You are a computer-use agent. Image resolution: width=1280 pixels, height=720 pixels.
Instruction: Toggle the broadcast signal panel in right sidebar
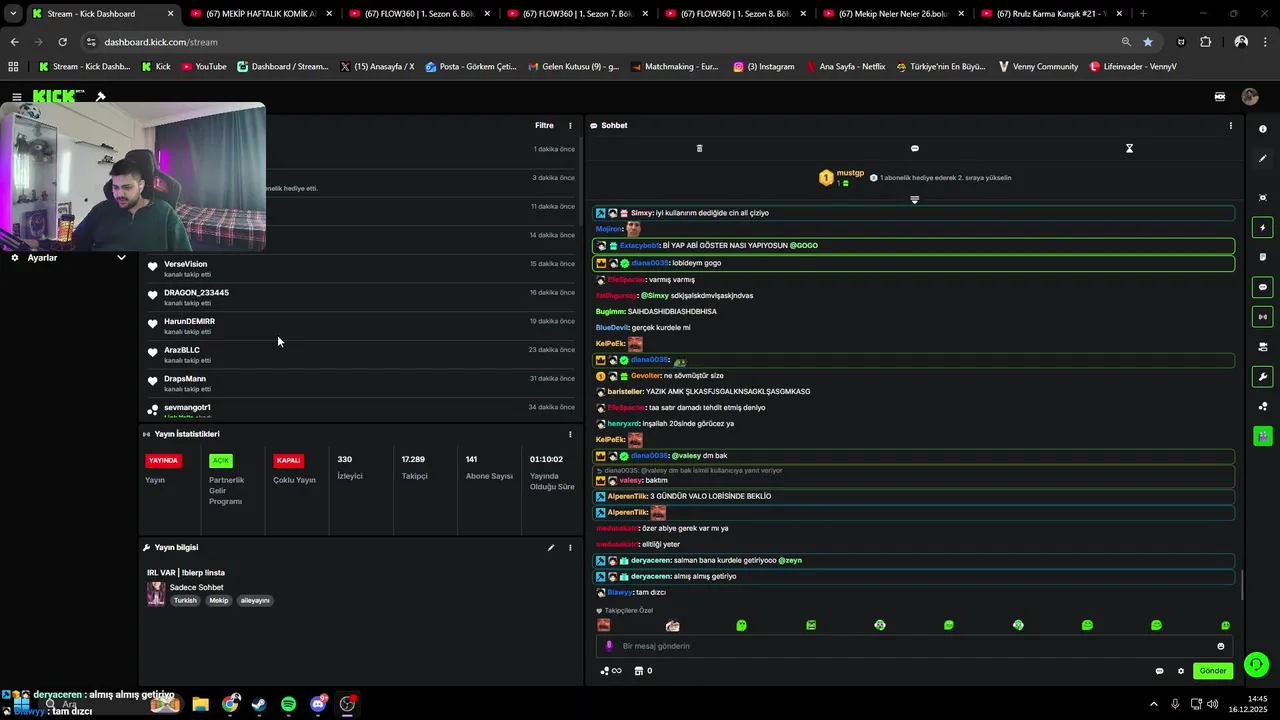(x=1263, y=317)
